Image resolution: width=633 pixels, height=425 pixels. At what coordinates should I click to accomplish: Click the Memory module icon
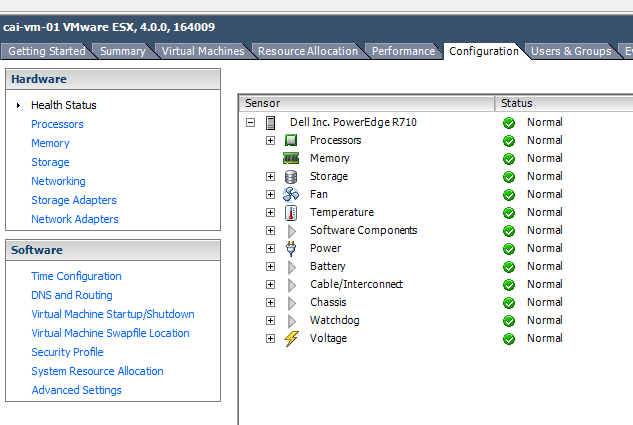291,158
